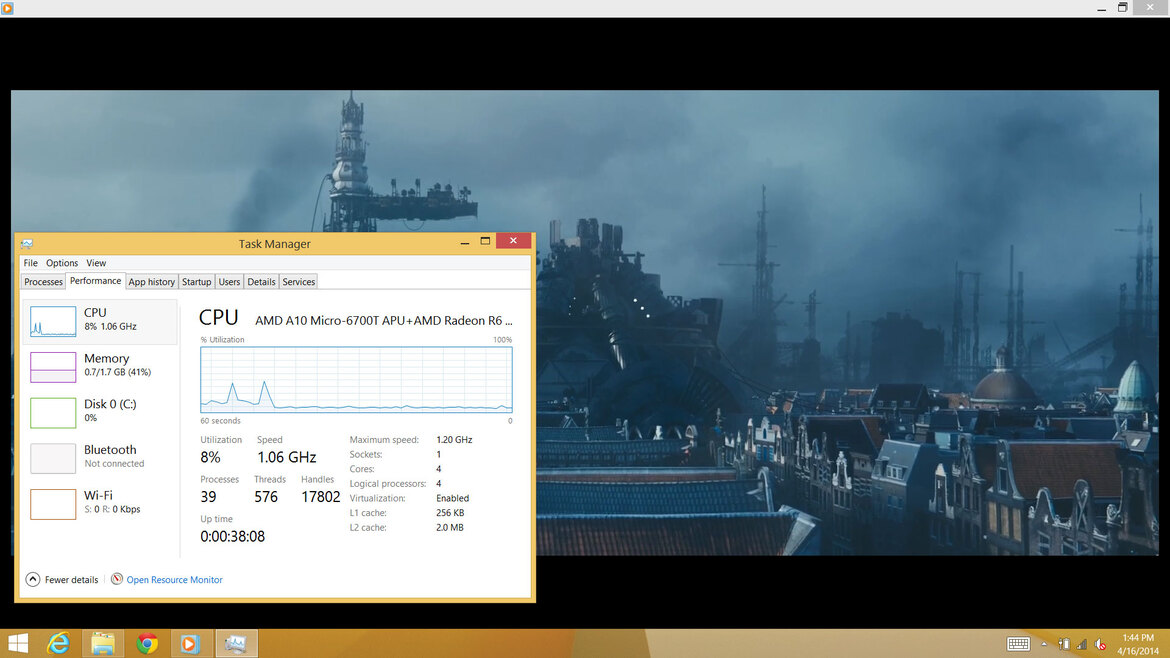The height and width of the screenshot is (658, 1170).
Task: Select Memory in the performance sidebar
Action: [x=100, y=367]
